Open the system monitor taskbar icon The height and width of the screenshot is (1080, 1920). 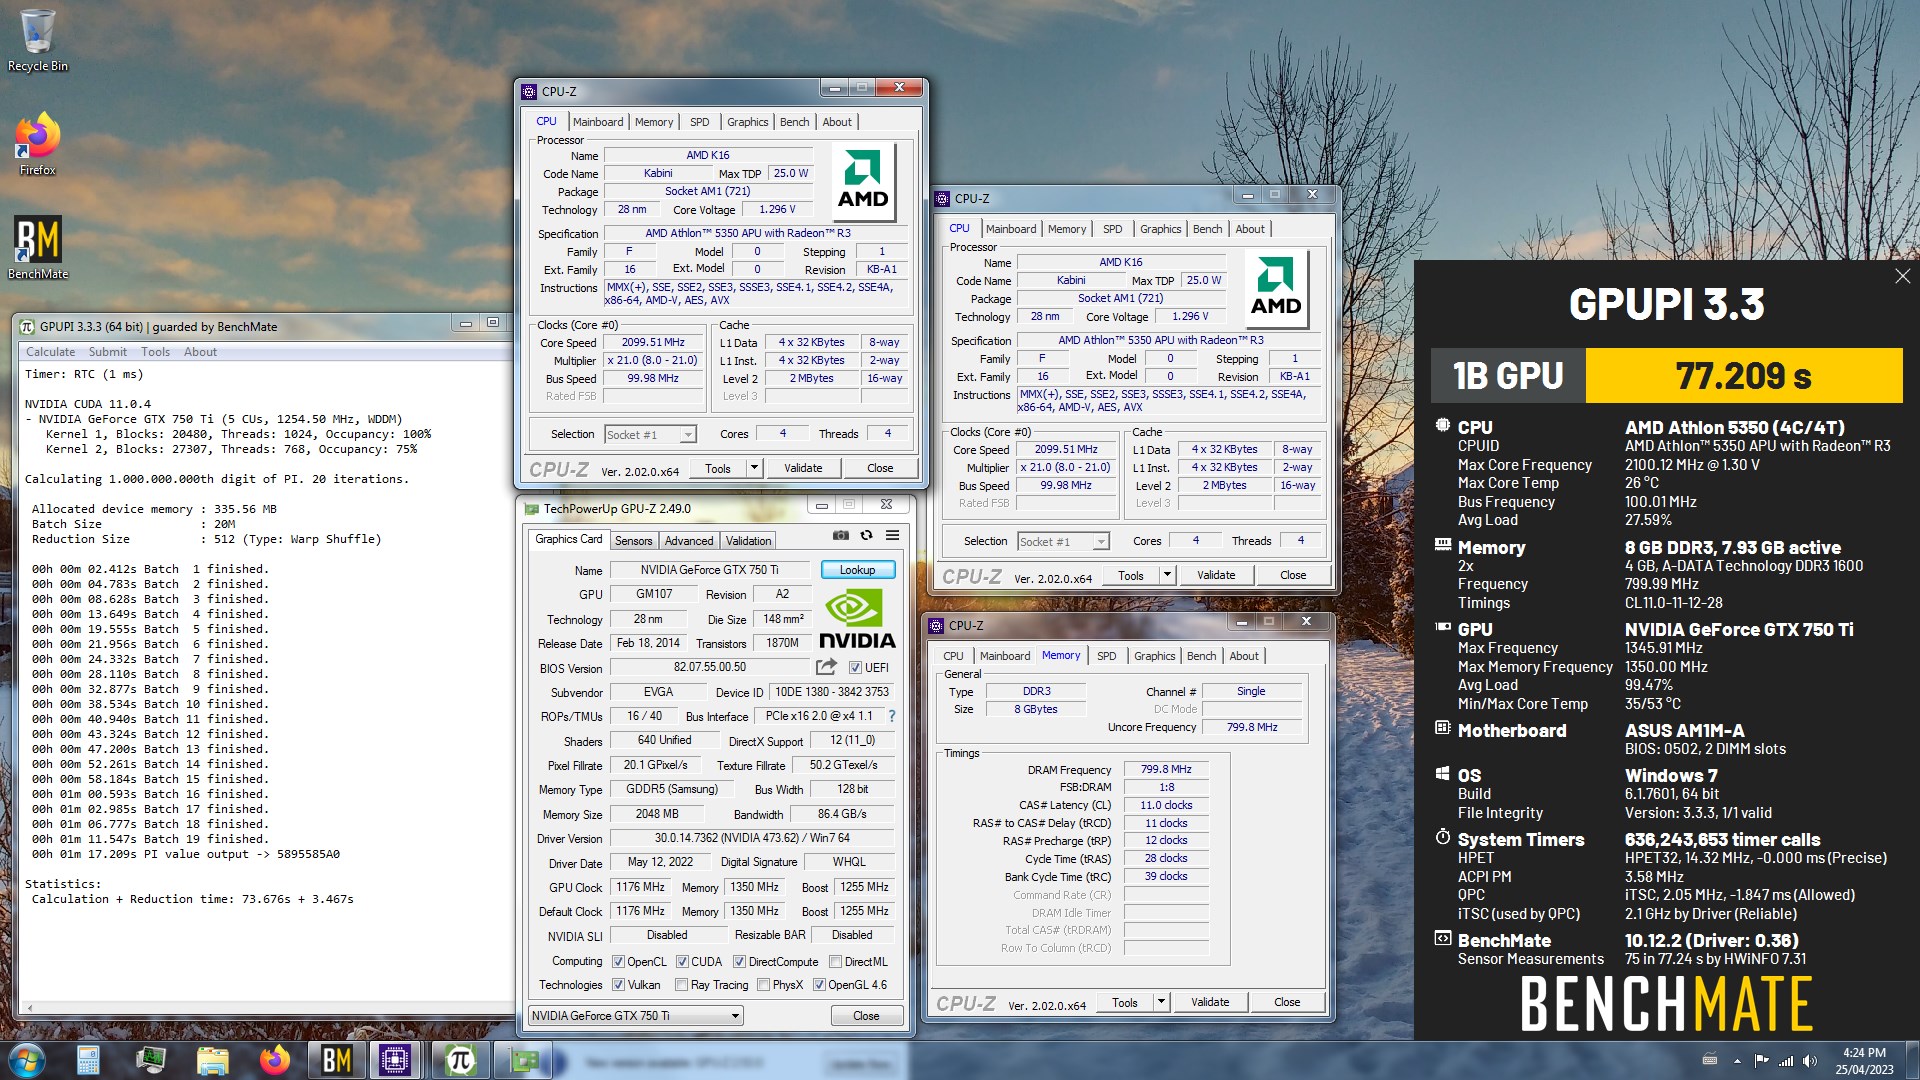point(151,1060)
